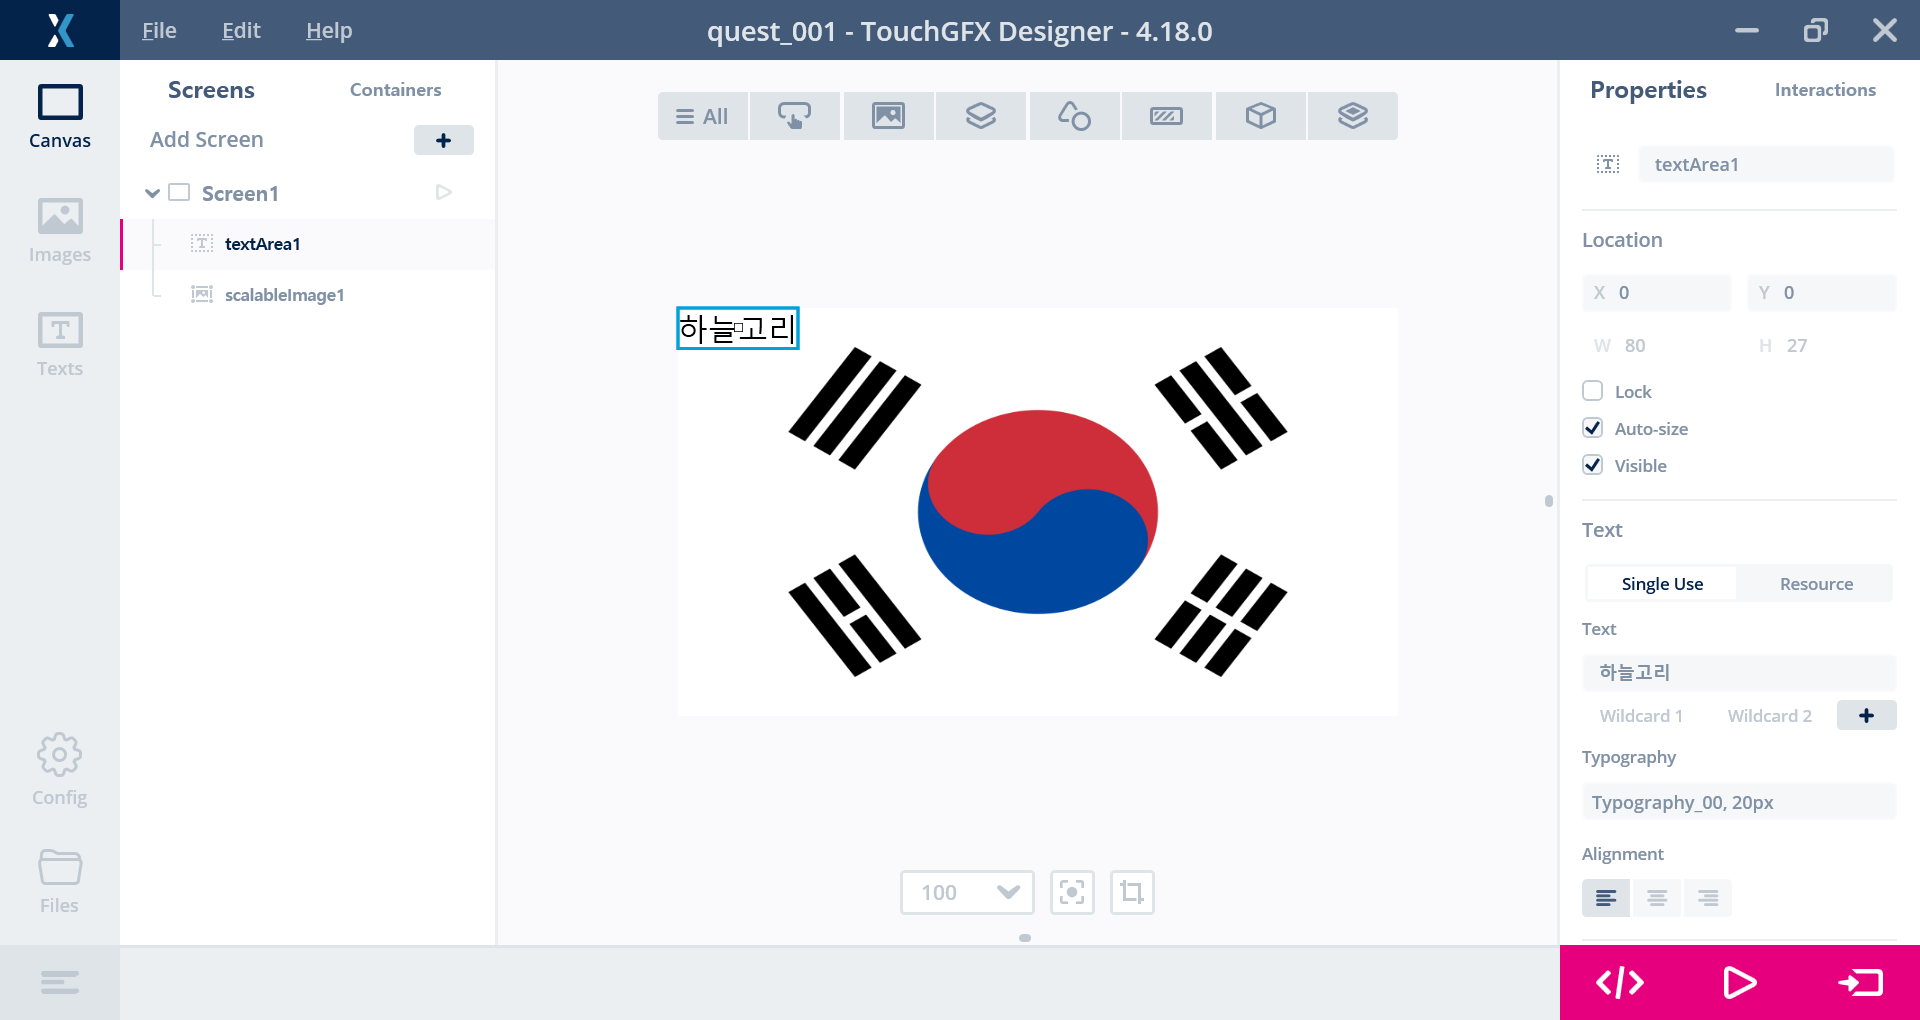1920x1020 pixels.
Task: Click the Generate Code button
Action: point(1620,983)
